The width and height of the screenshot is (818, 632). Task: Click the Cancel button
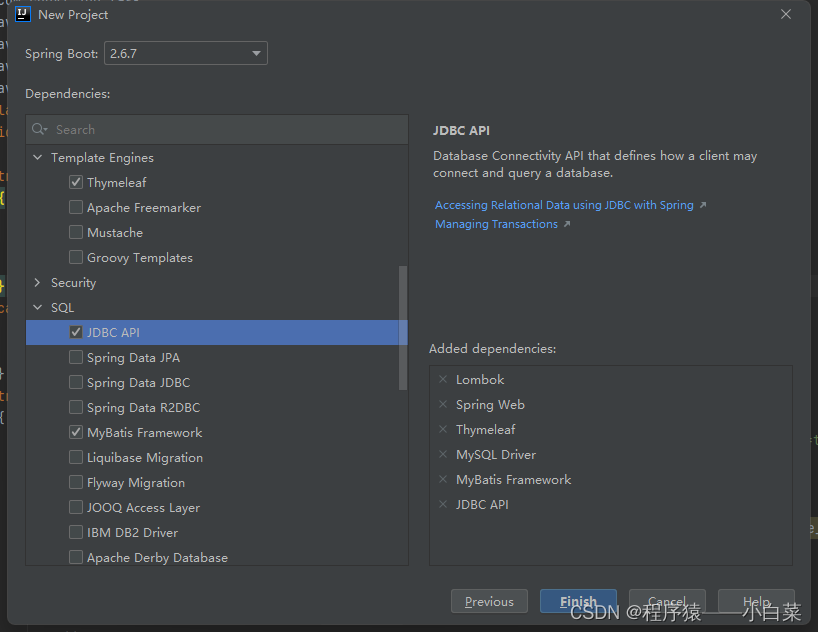click(667, 601)
